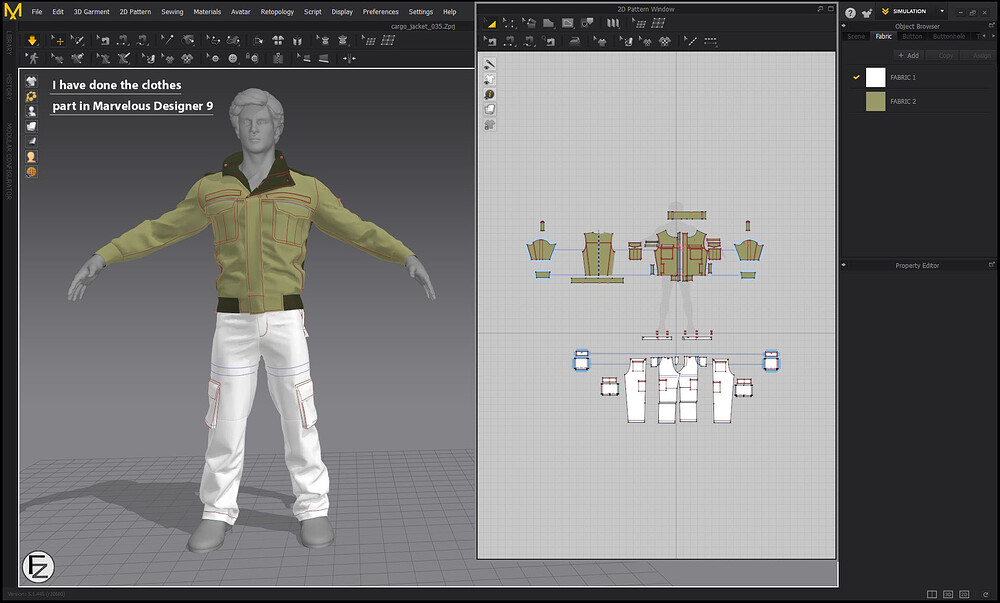This screenshot has width=1000, height=603.
Task: Open the HISTORY side panel
Action: point(9,87)
